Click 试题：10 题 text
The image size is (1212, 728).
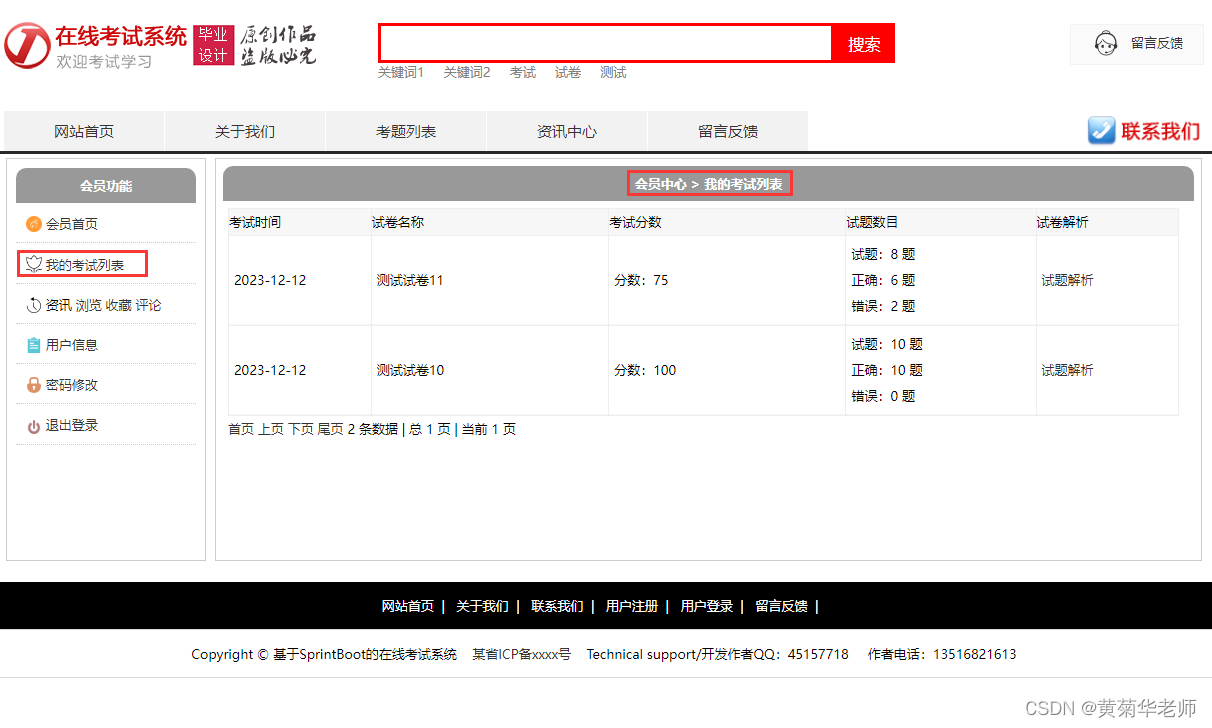[x=887, y=345]
